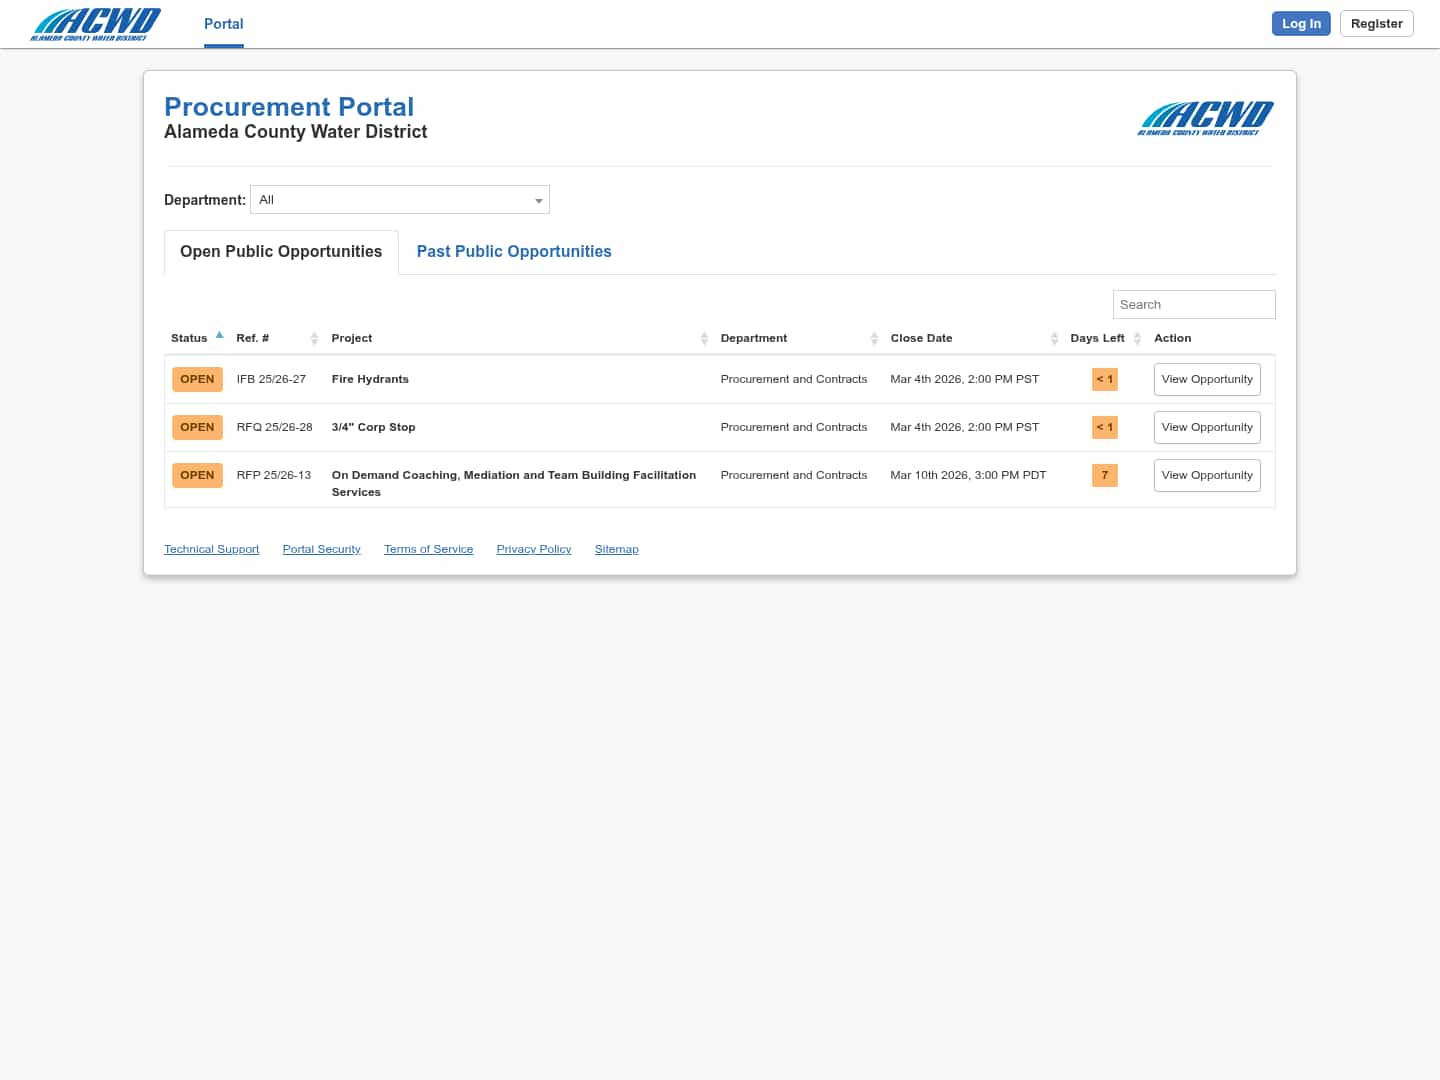The height and width of the screenshot is (1080, 1440).
Task: Focus the Search input field
Action: [x=1194, y=305]
